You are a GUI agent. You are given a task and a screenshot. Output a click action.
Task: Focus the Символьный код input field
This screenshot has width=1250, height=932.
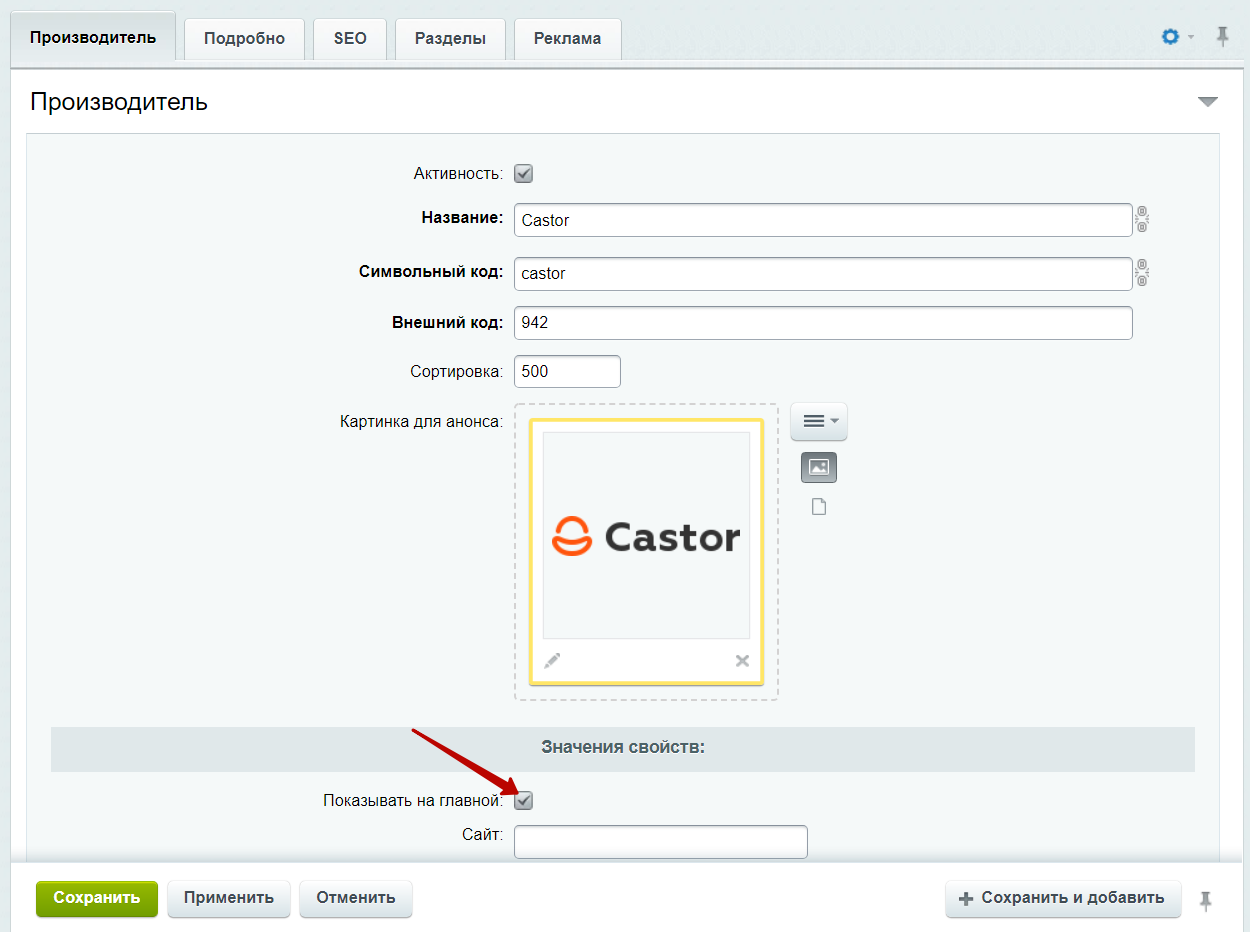(x=823, y=273)
